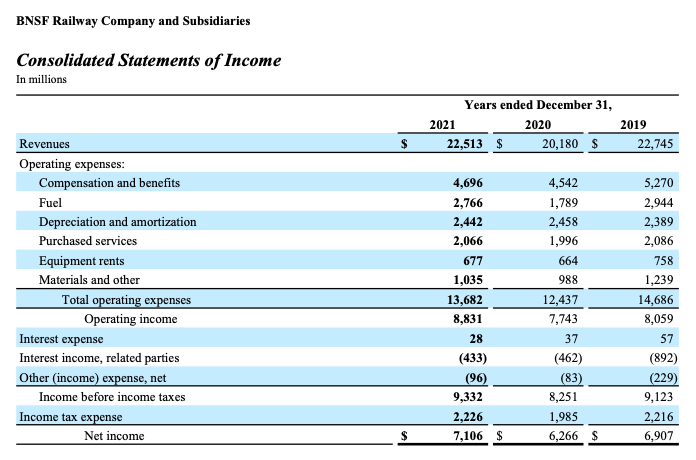Select 2020 revenues value 20,180

point(560,144)
